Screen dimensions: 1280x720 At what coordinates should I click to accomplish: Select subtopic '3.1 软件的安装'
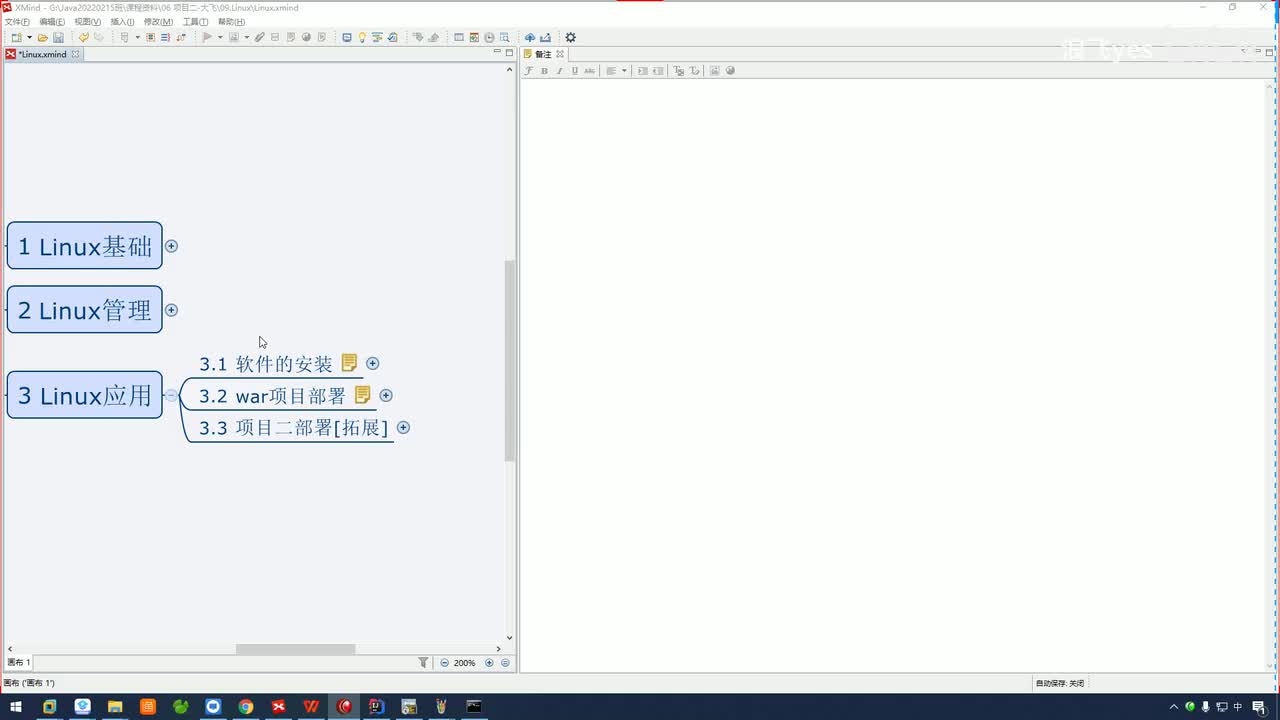tap(265, 364)
